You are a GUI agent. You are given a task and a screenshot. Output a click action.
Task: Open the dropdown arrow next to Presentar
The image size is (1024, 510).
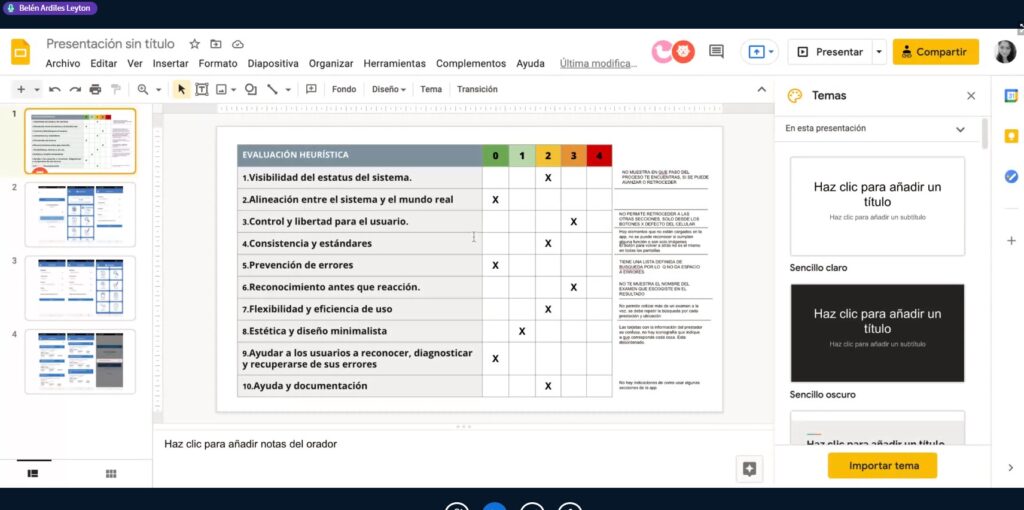(879, 52)
